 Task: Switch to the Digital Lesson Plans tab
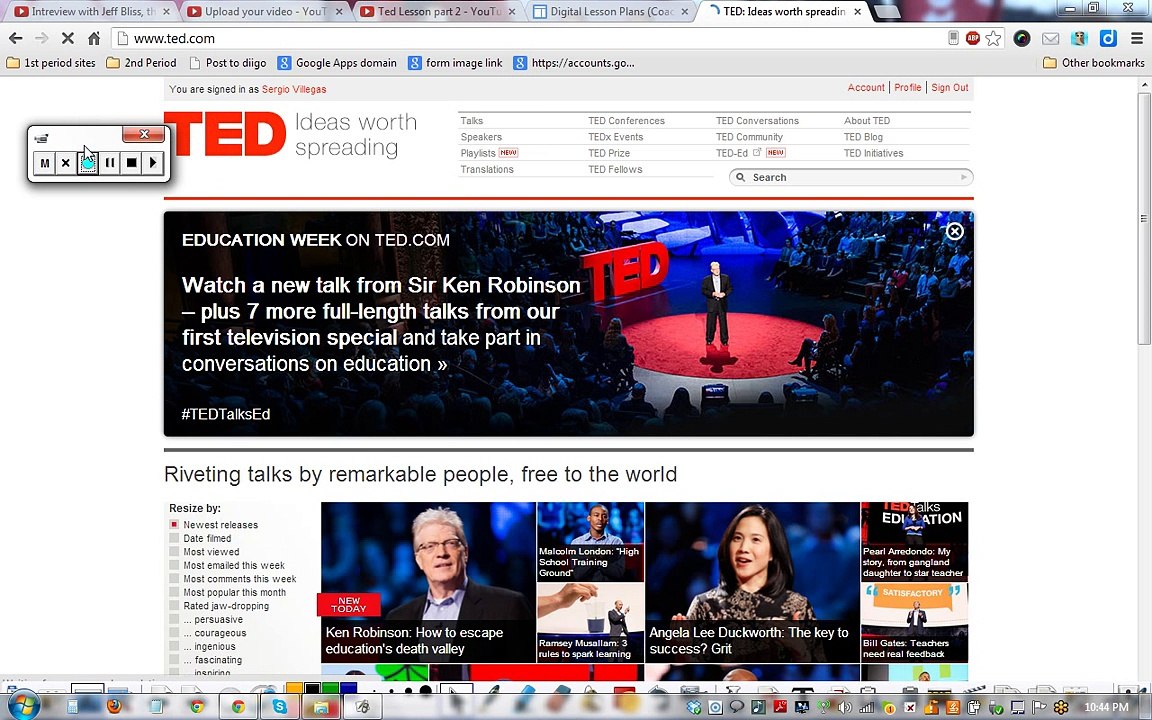611,12
